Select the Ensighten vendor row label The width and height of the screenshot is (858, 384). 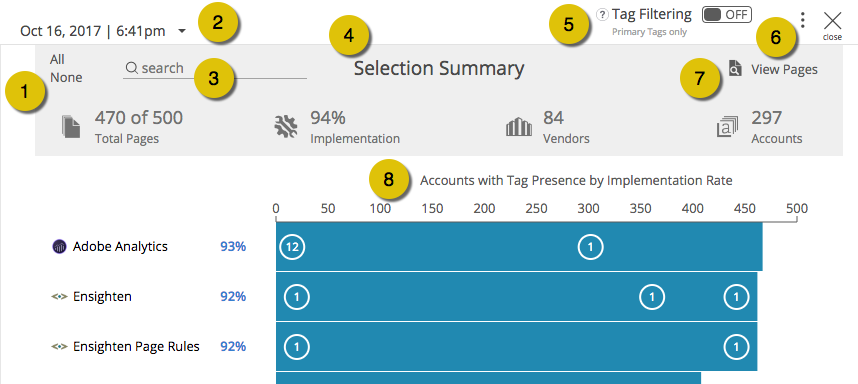[x=102, y=296]
